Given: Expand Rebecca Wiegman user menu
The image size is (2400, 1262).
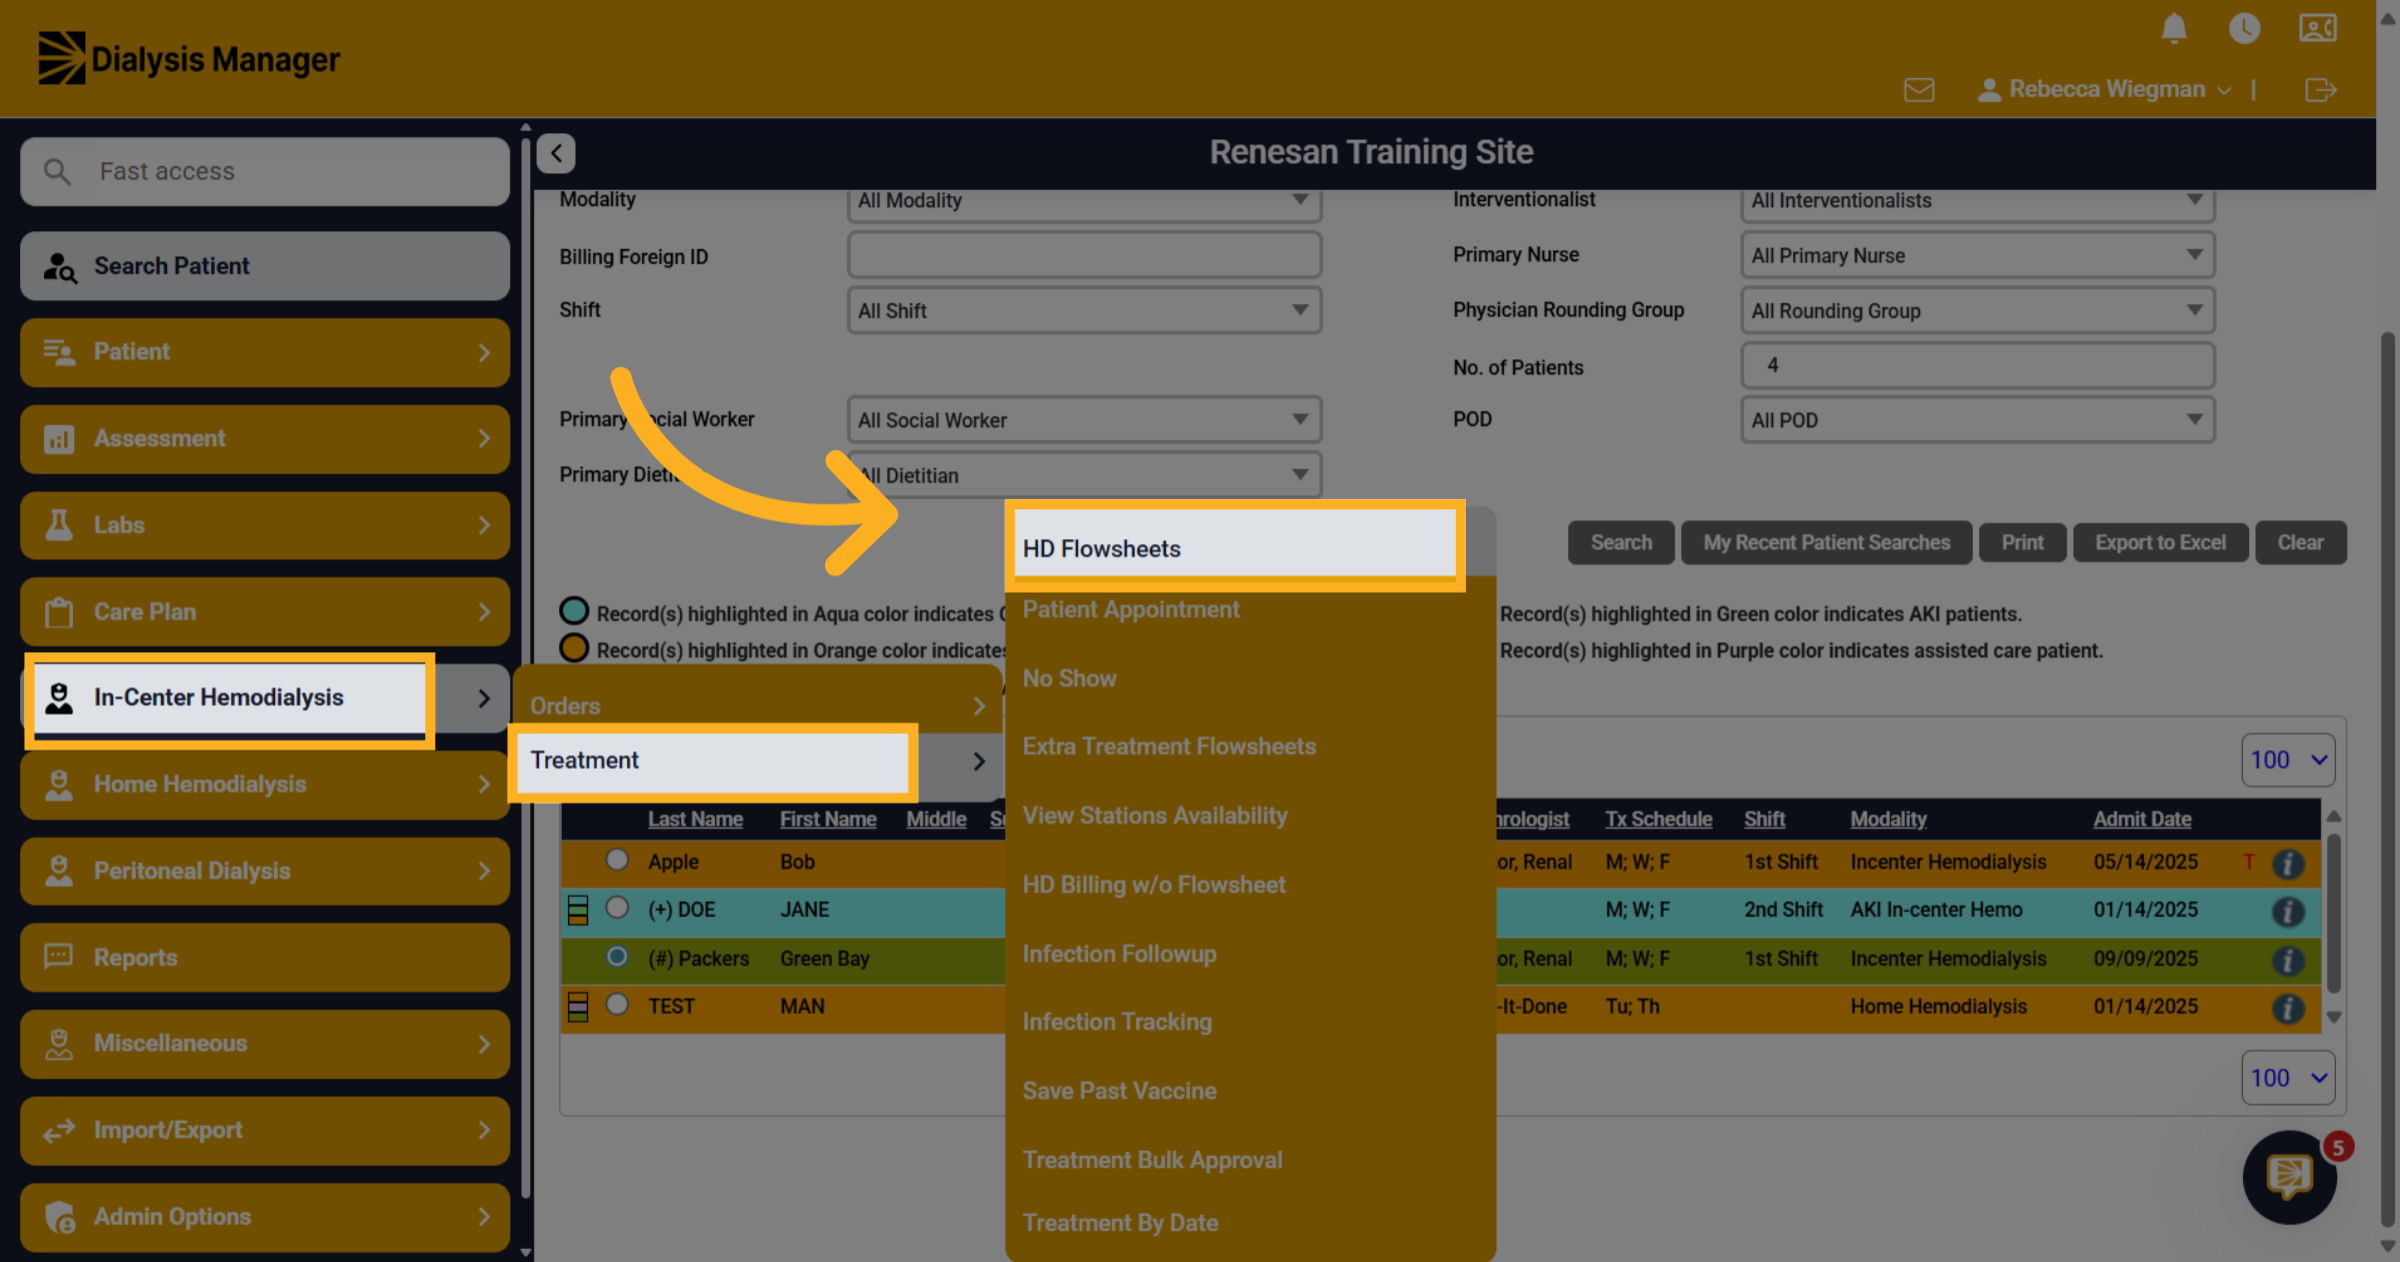Looking at the screenshot, I should tap(2104, 90).
